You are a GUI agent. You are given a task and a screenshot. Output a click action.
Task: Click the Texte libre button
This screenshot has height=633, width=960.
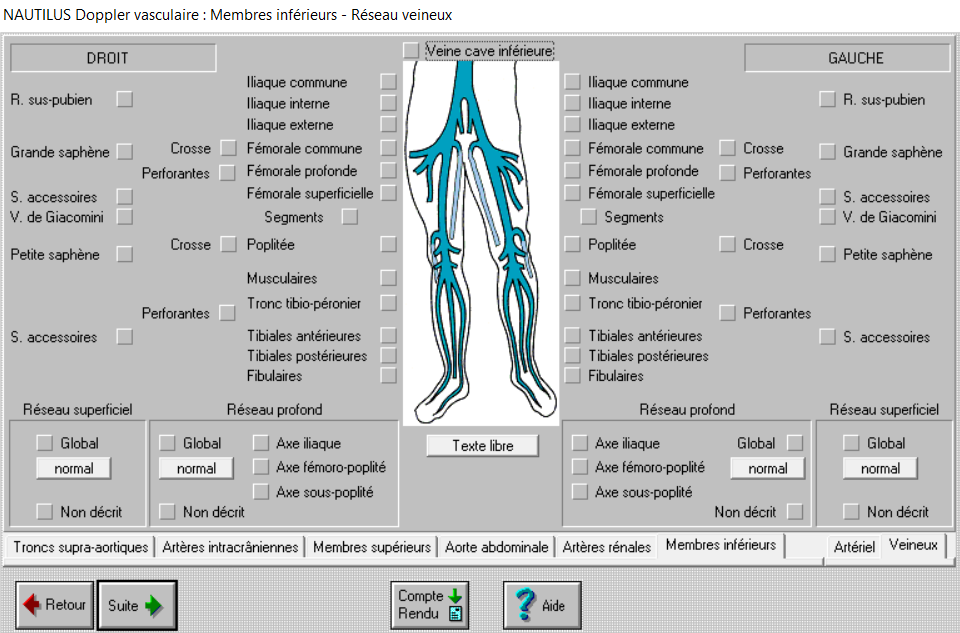(482, 445)
